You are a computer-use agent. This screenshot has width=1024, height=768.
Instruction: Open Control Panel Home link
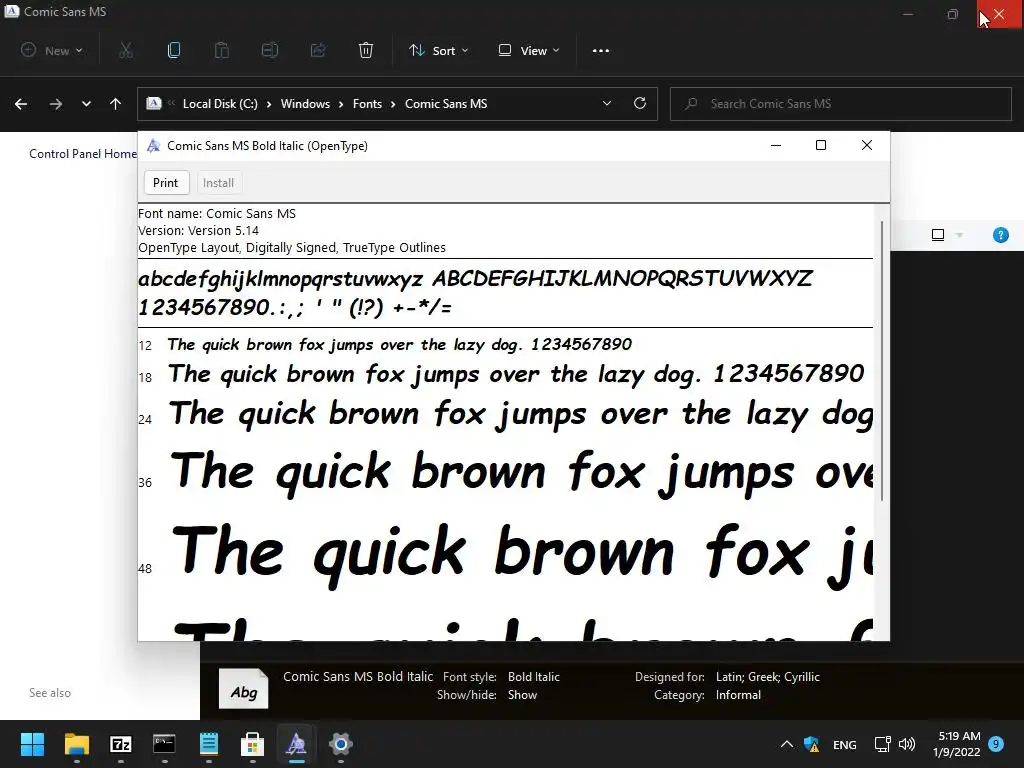[x=83, y=153]
